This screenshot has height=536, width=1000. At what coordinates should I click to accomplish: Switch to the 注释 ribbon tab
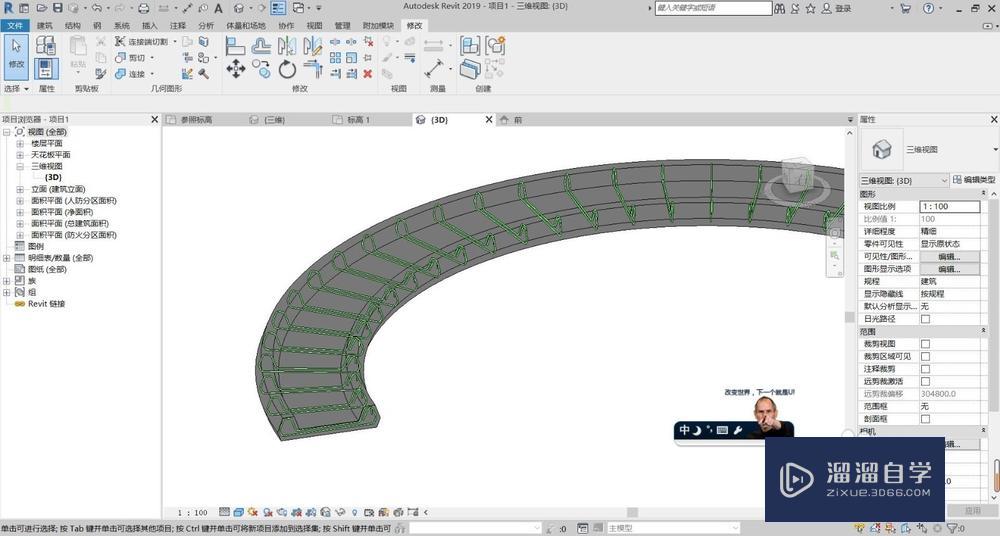coord(178,26)
